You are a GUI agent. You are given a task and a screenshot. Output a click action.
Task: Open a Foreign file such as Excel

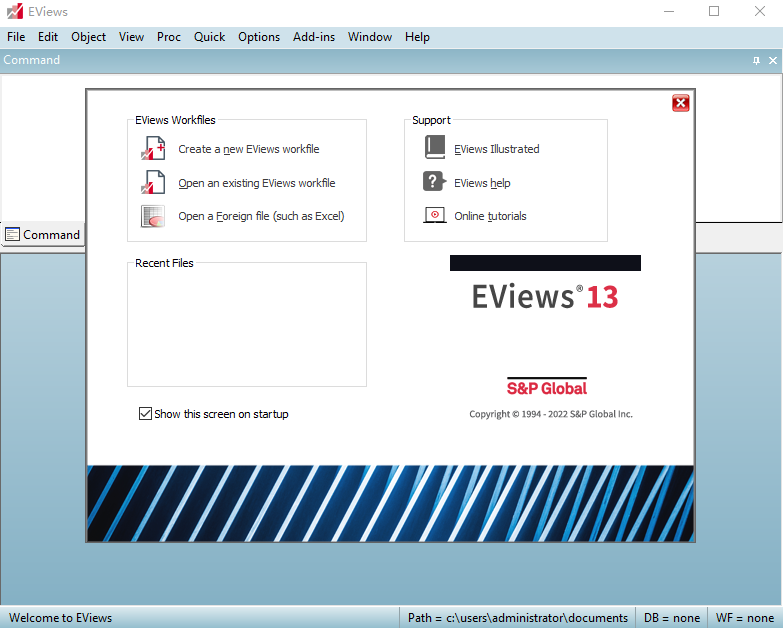(261, 216)
